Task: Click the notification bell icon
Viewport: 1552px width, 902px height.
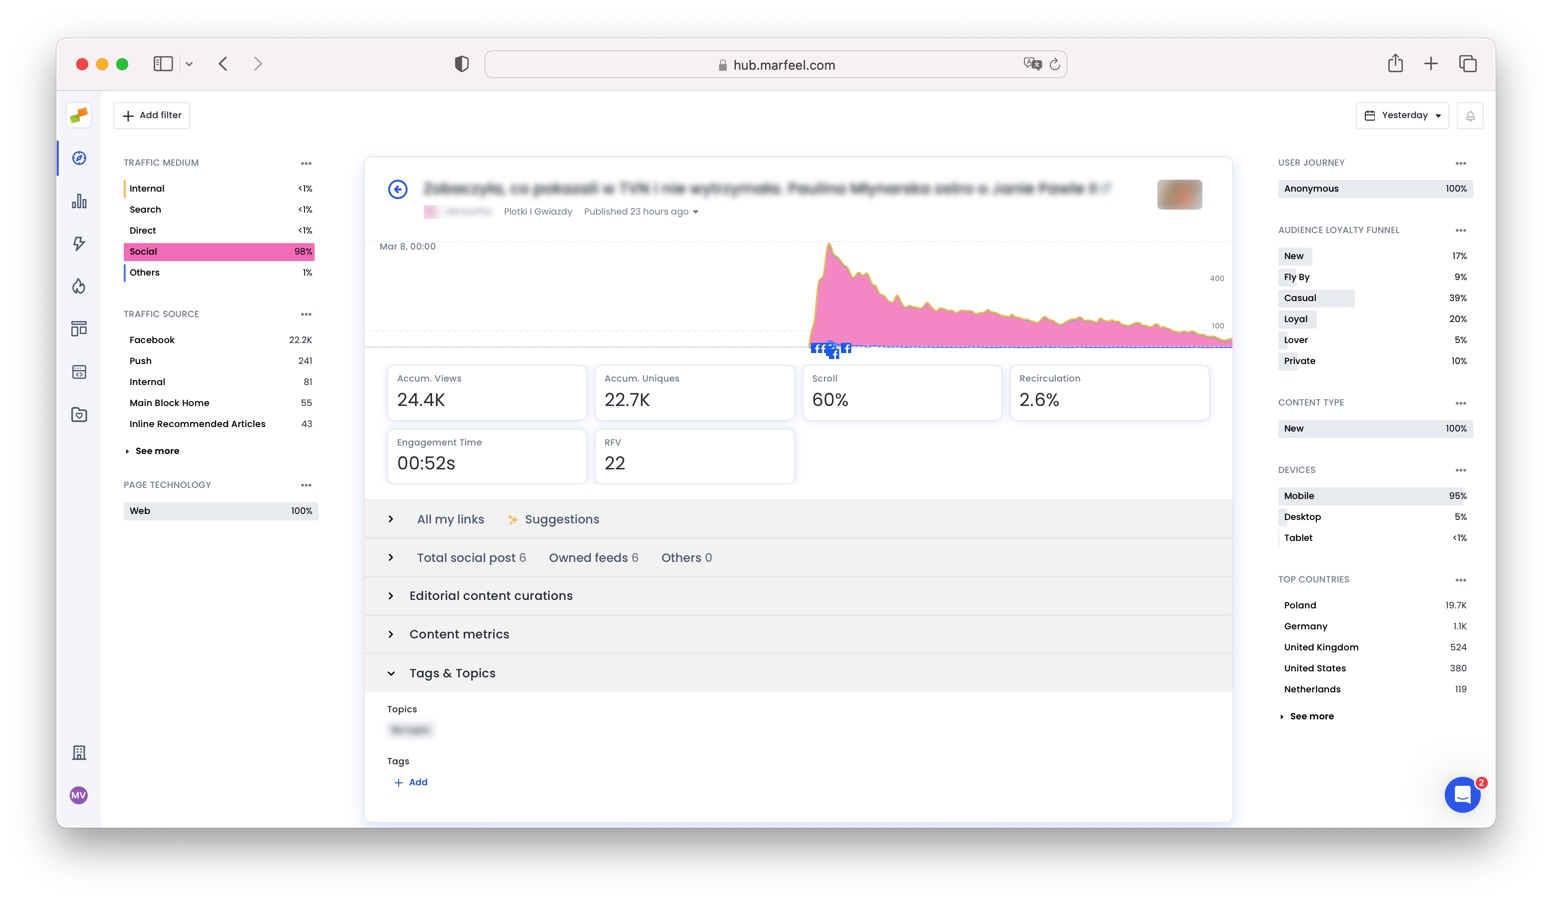Action: [x=1470, y=116]
